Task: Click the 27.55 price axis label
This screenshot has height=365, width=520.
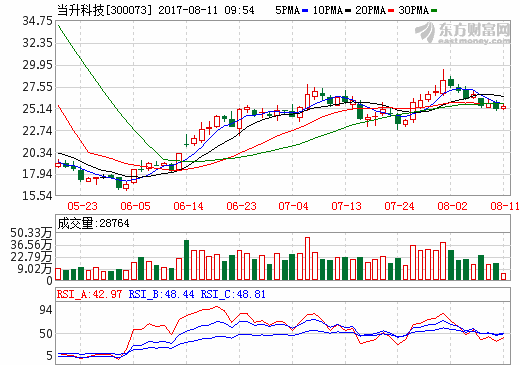Action: click(38, 87)
